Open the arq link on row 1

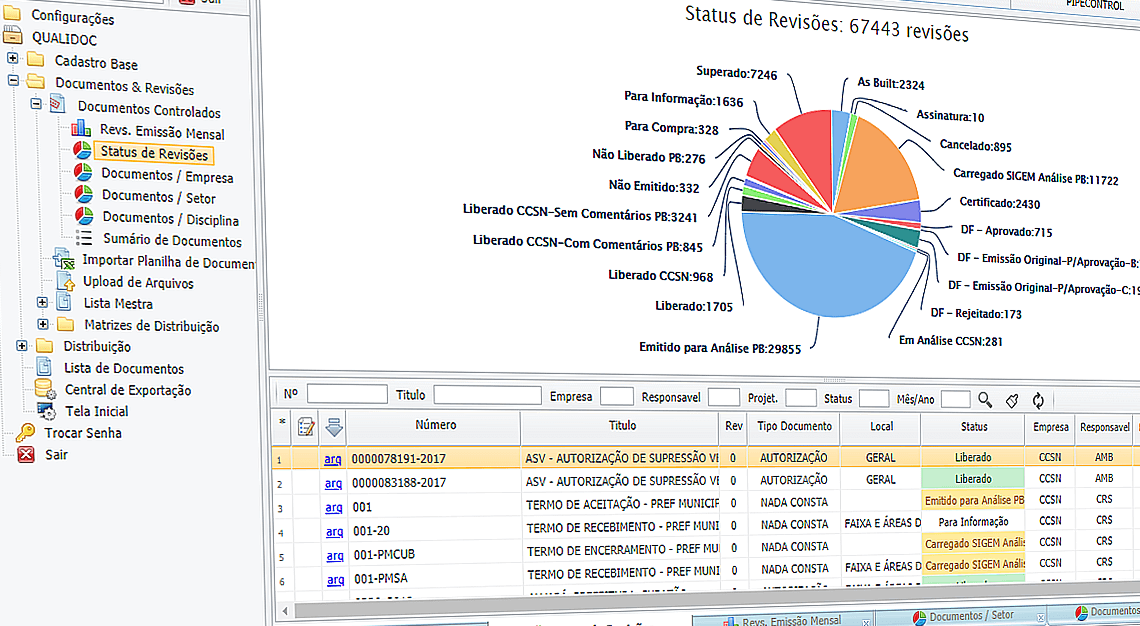click(x=333, y=457)
